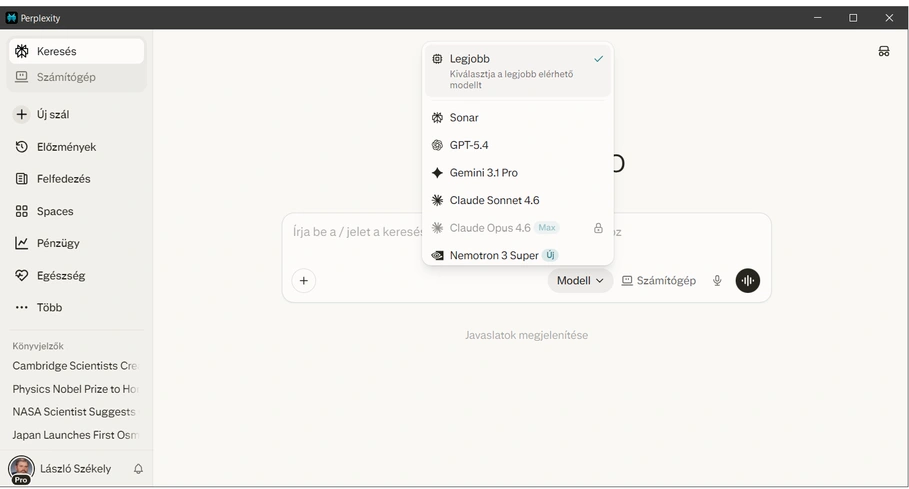Click the Perplexity logo in title bar

pyautogui.click(x=12, y=18)
